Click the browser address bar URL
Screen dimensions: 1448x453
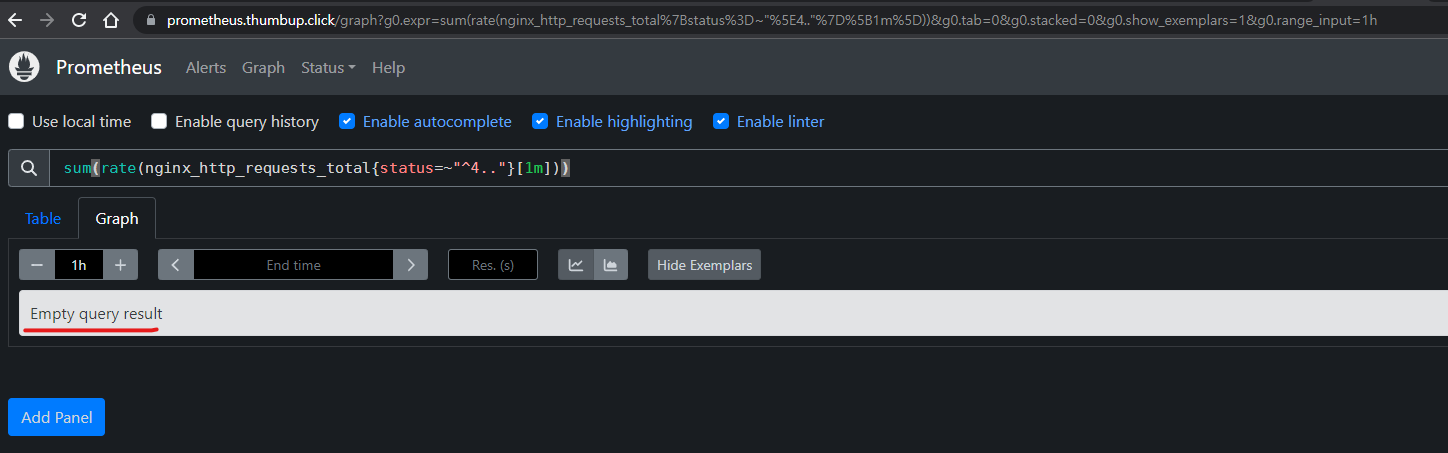[x=772, y=20]
